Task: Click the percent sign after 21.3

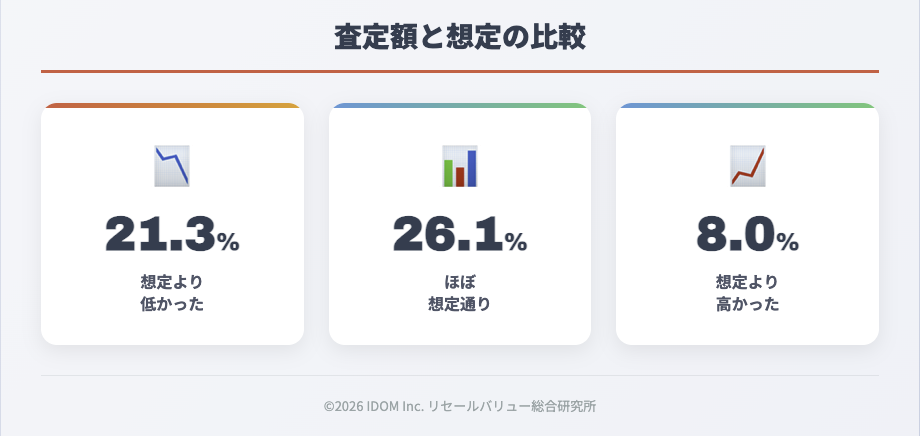Action: click(x=228, y=241)
